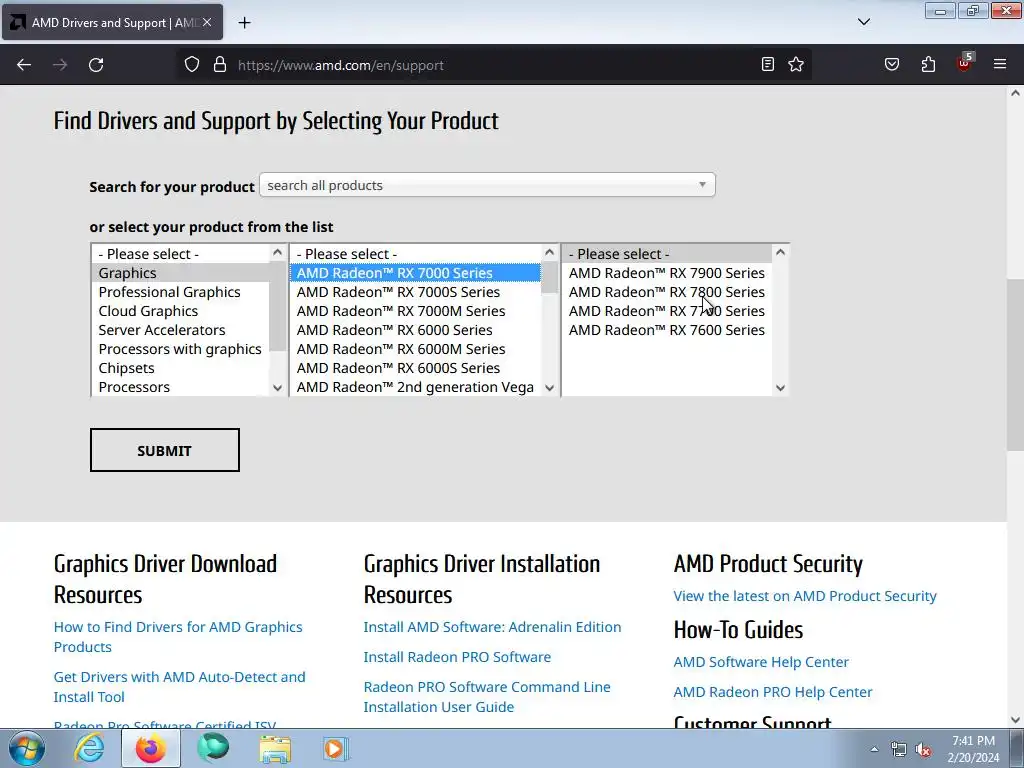This screenshot has width=1024, height=768.
Task: Select AMD Radeon RX 6000M Series
Action: 415,349
